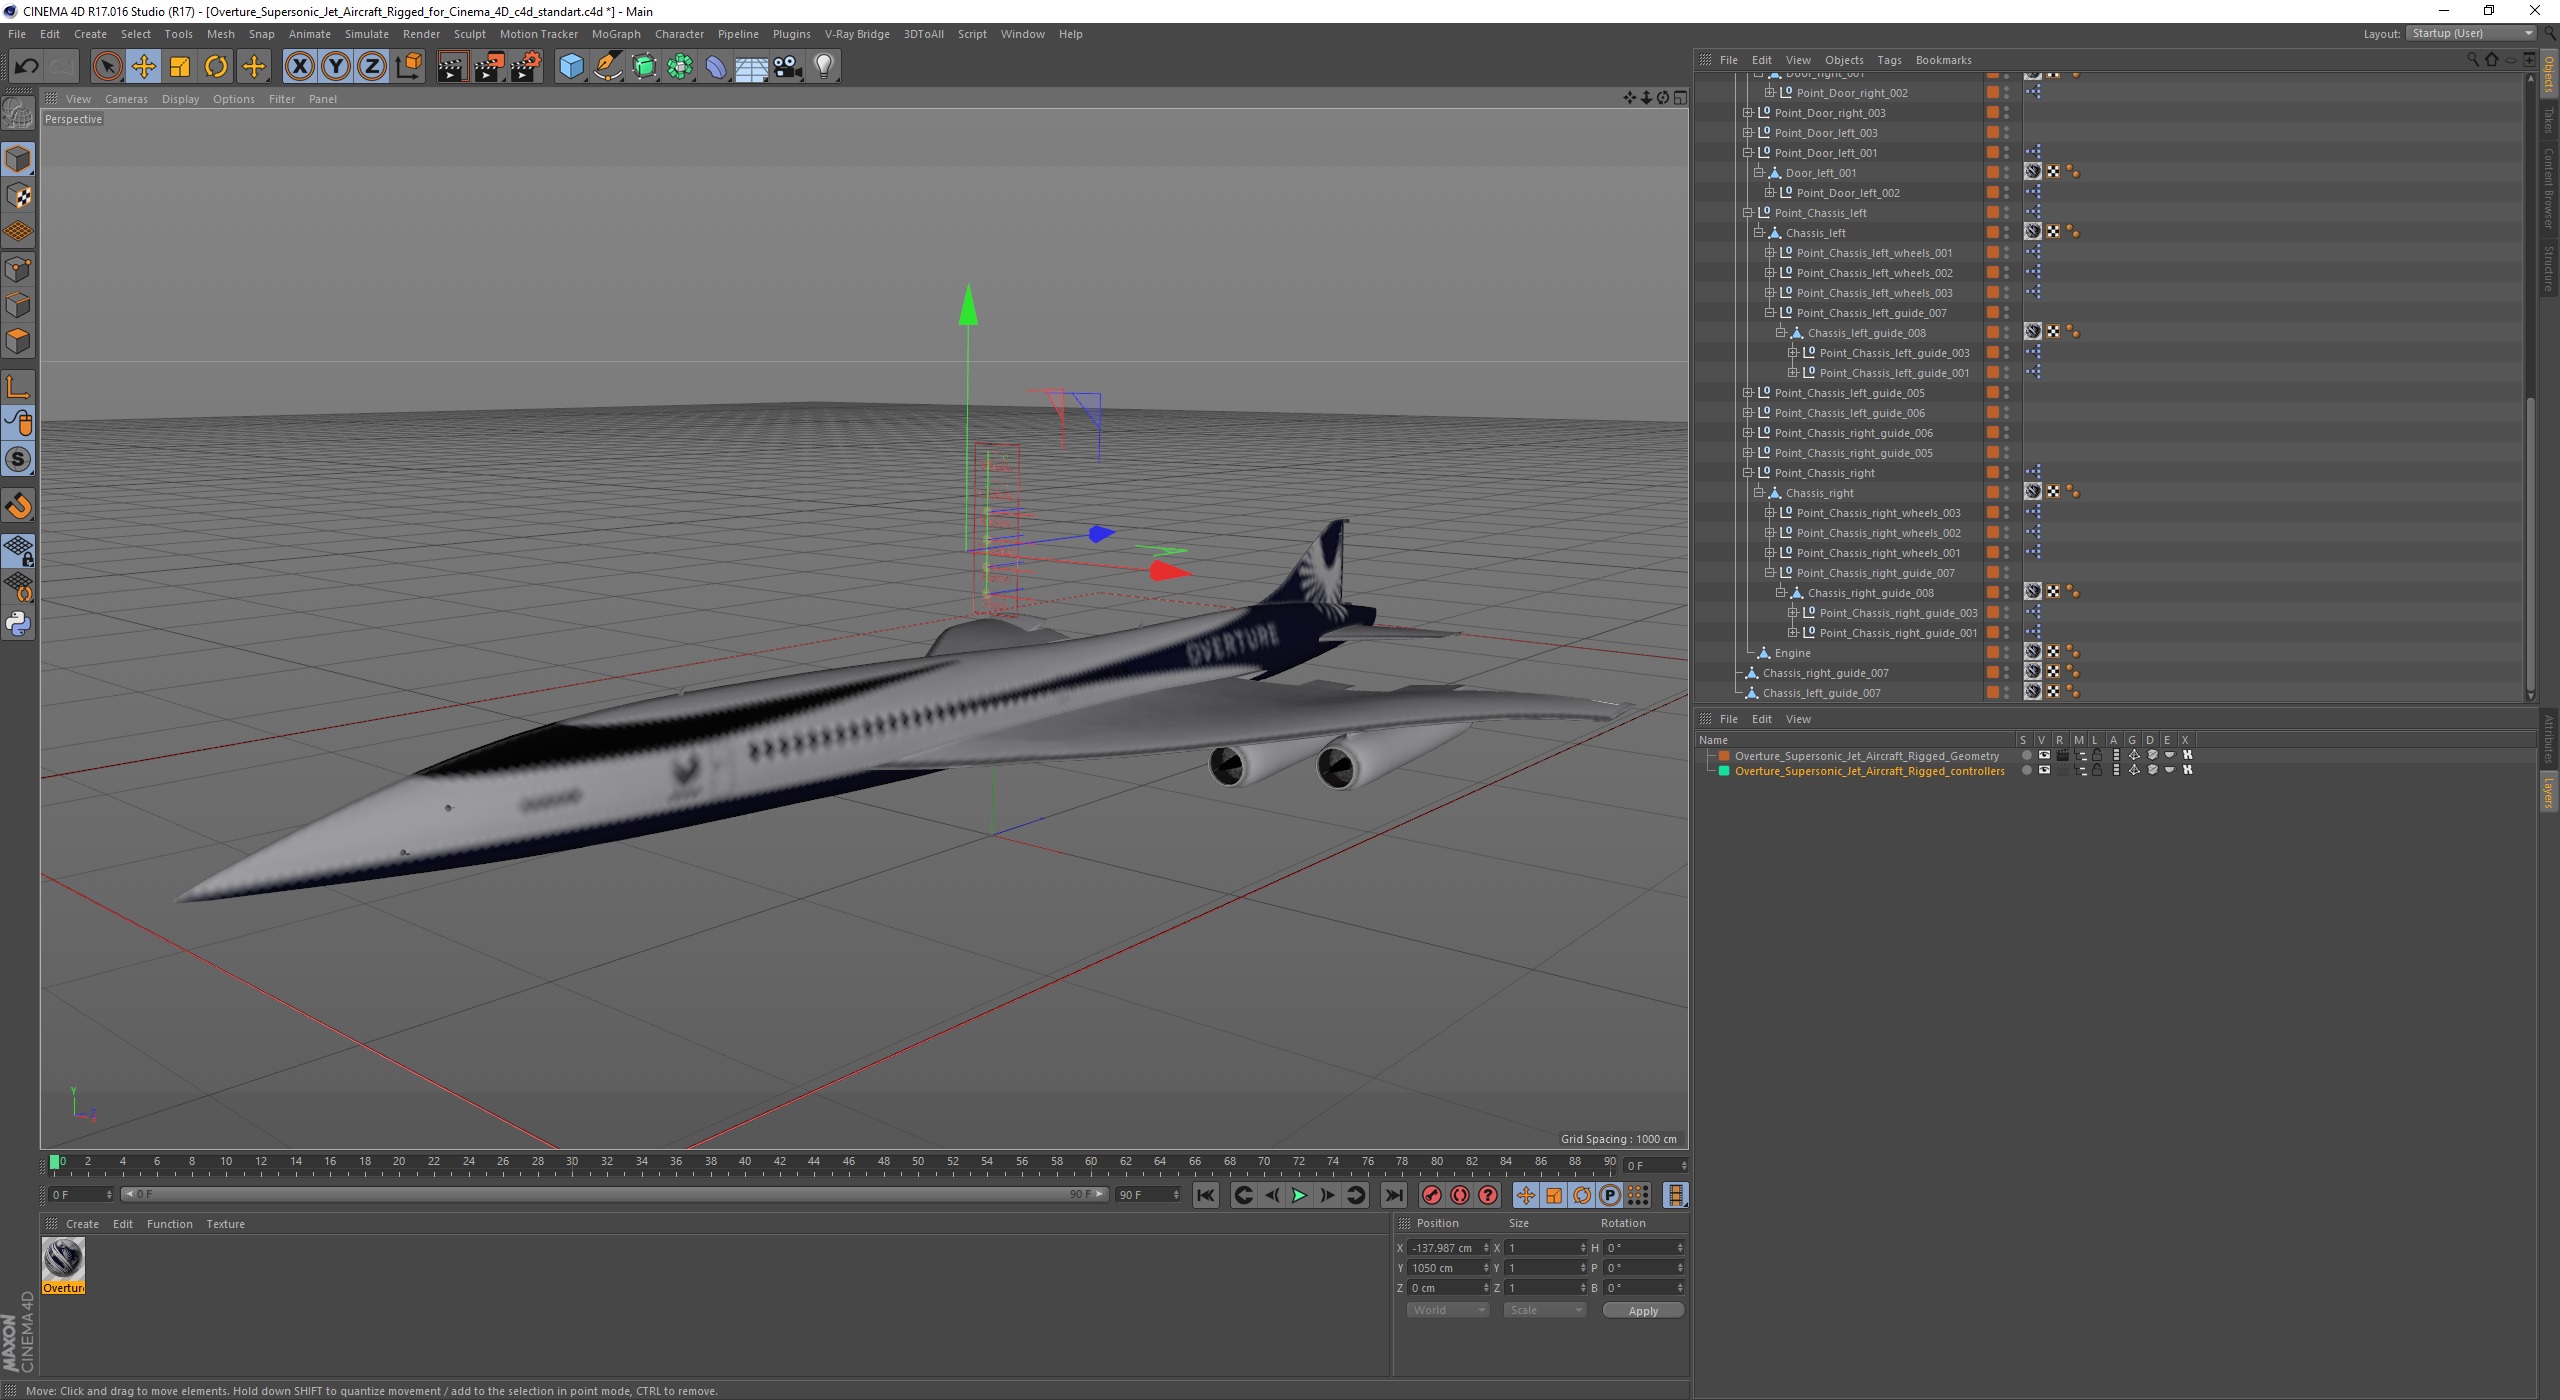Click the Floor environment icon

(x=751, y=67)
